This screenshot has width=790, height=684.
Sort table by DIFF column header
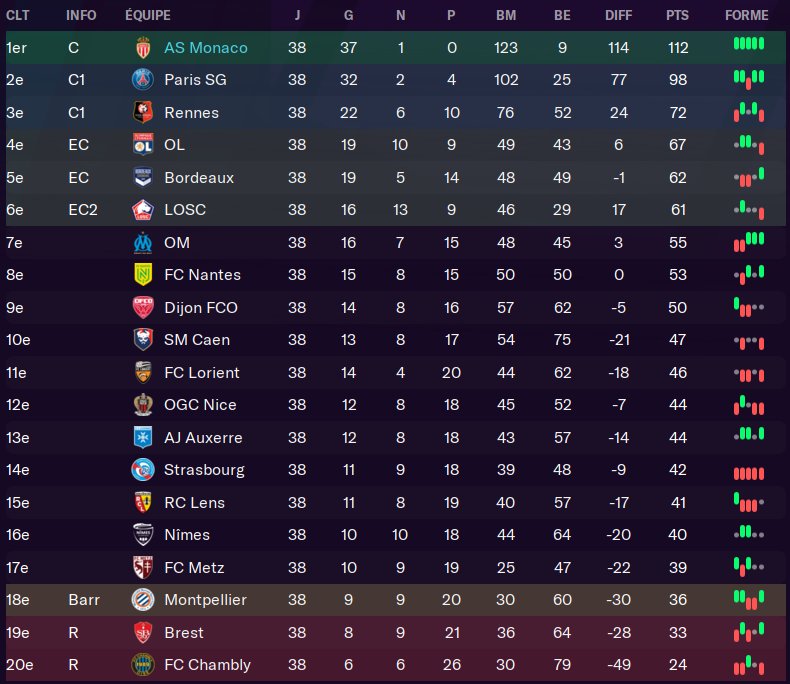619,16
